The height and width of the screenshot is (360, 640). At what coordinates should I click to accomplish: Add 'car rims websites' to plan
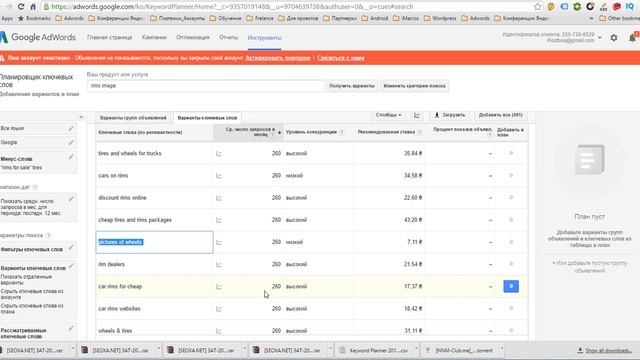pyautogui.click(x=511, y=308)
